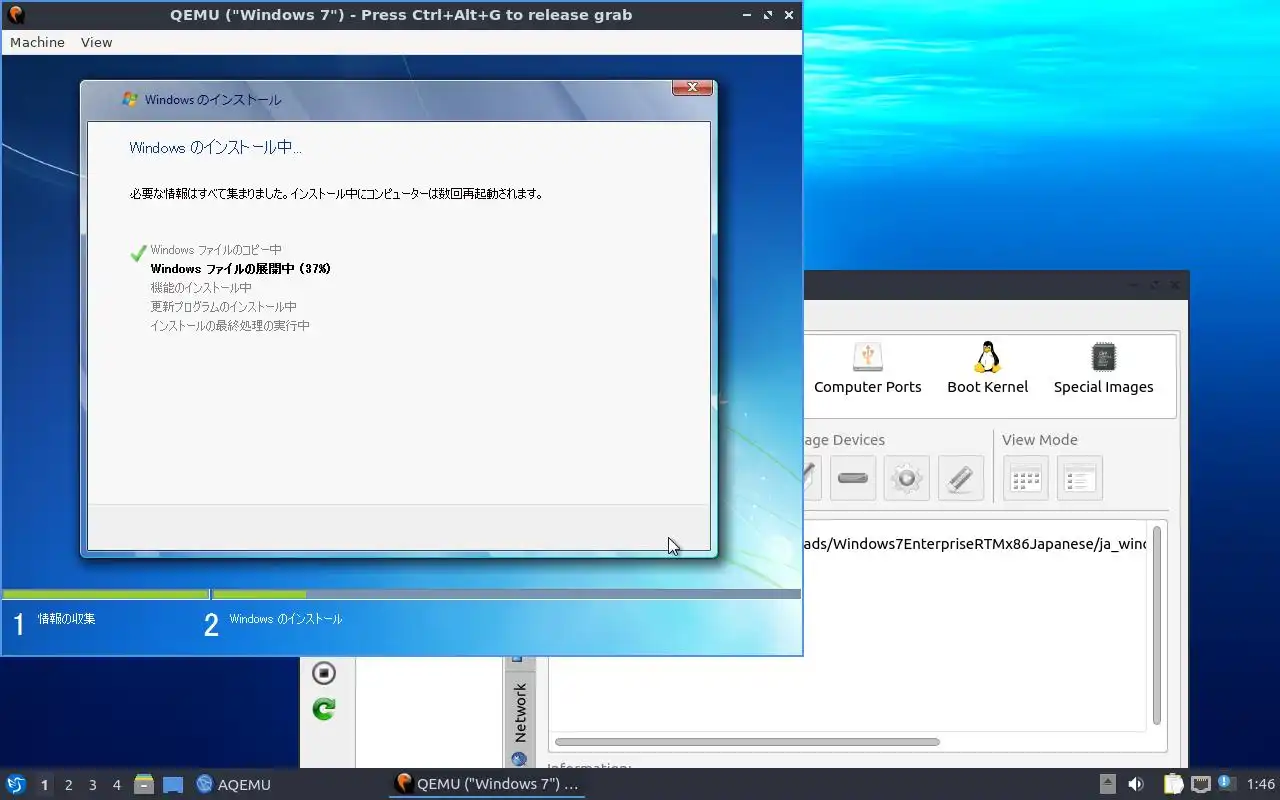Switch to QEMU Windows 7 taskbar entry

point(487,784)
